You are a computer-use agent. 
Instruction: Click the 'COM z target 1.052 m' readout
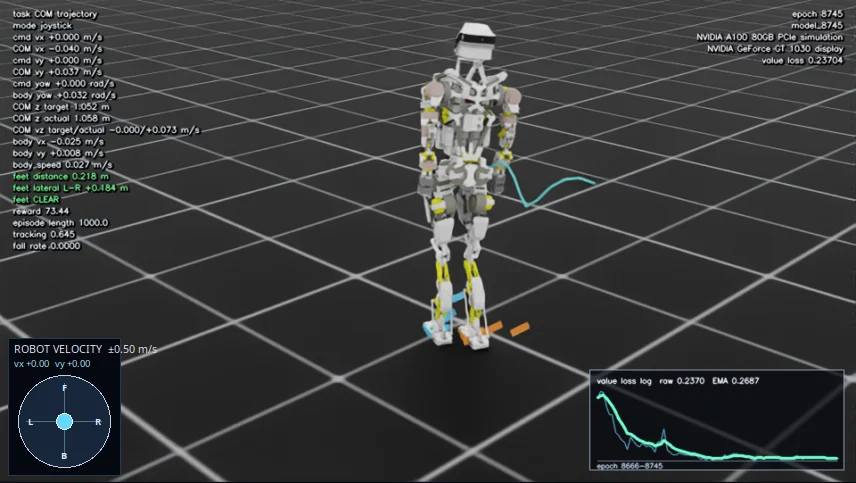[61, 107]
